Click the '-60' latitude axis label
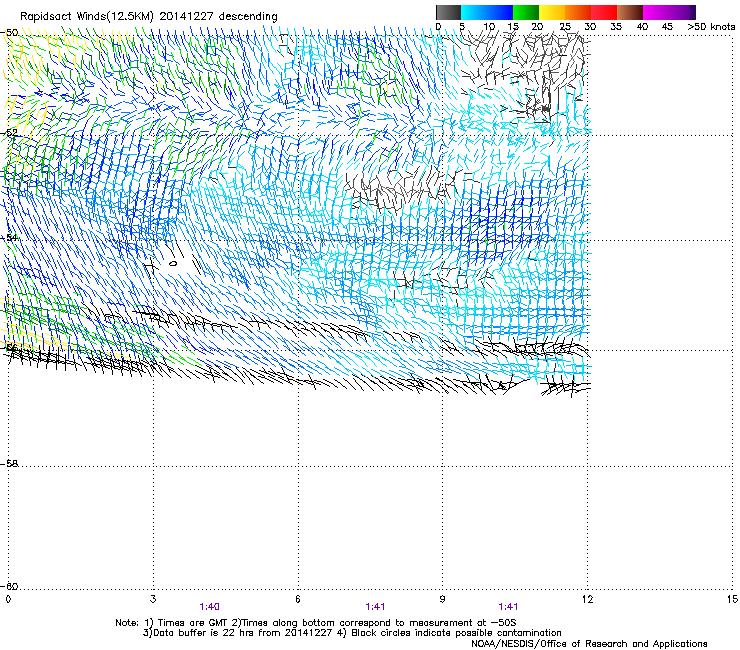This screenshot has height=650, width=740. (x=10, y=586)
